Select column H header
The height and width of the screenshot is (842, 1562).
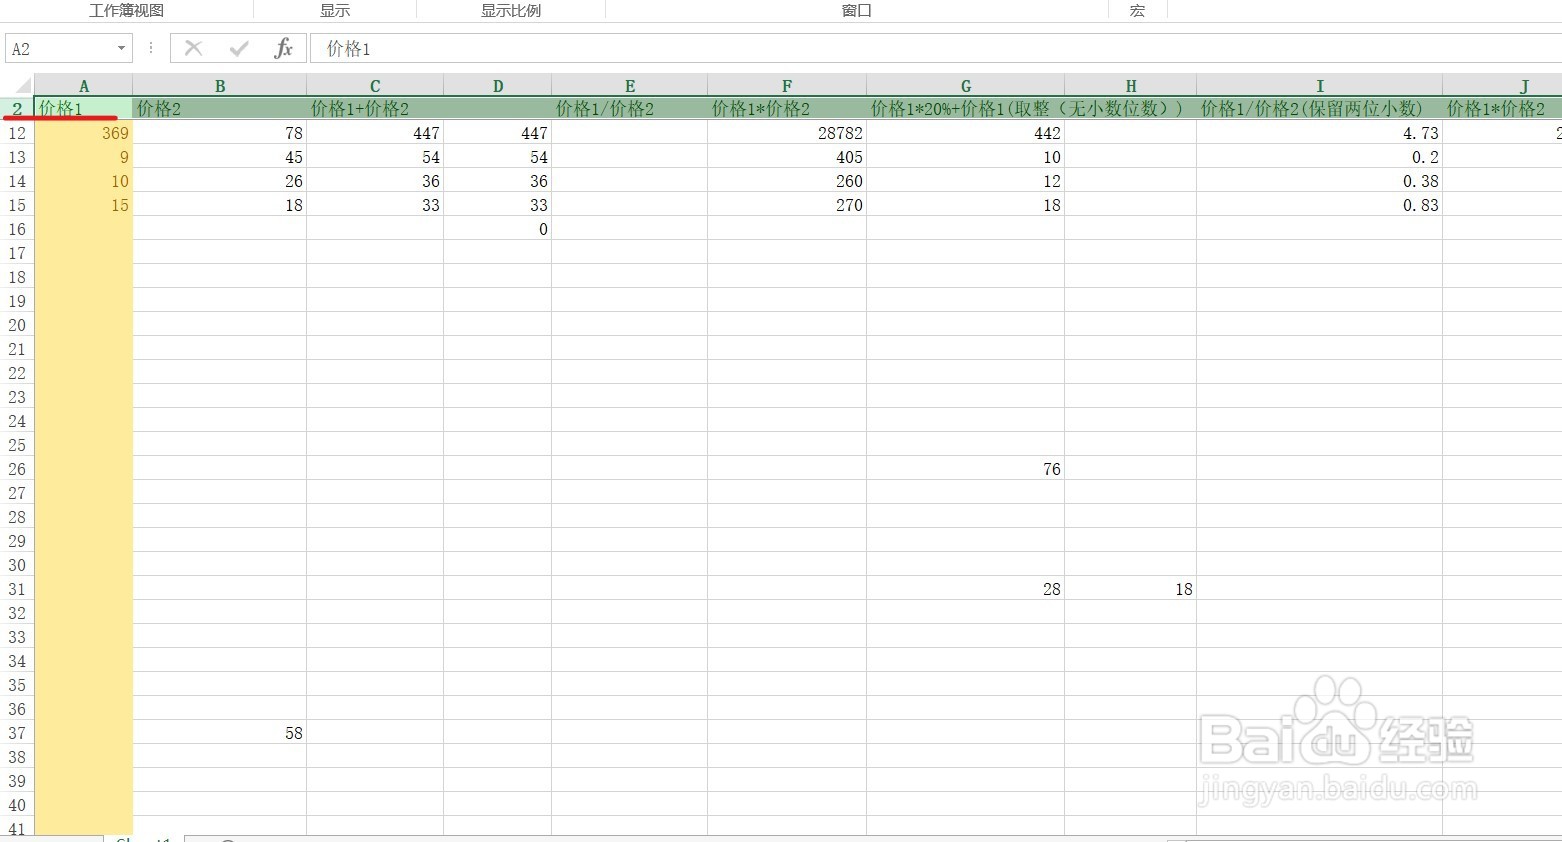(1131, 86)
